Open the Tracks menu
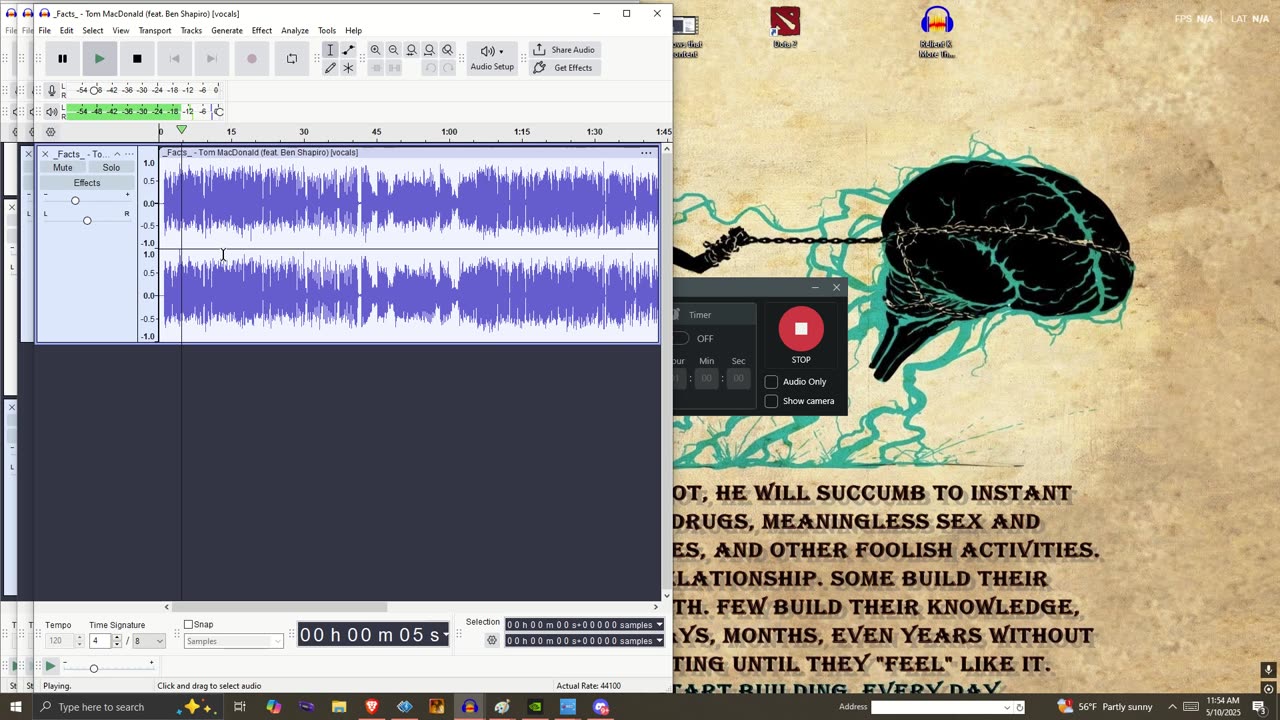This screenshot has width=1280, height=720. click(x=191, y=30)
